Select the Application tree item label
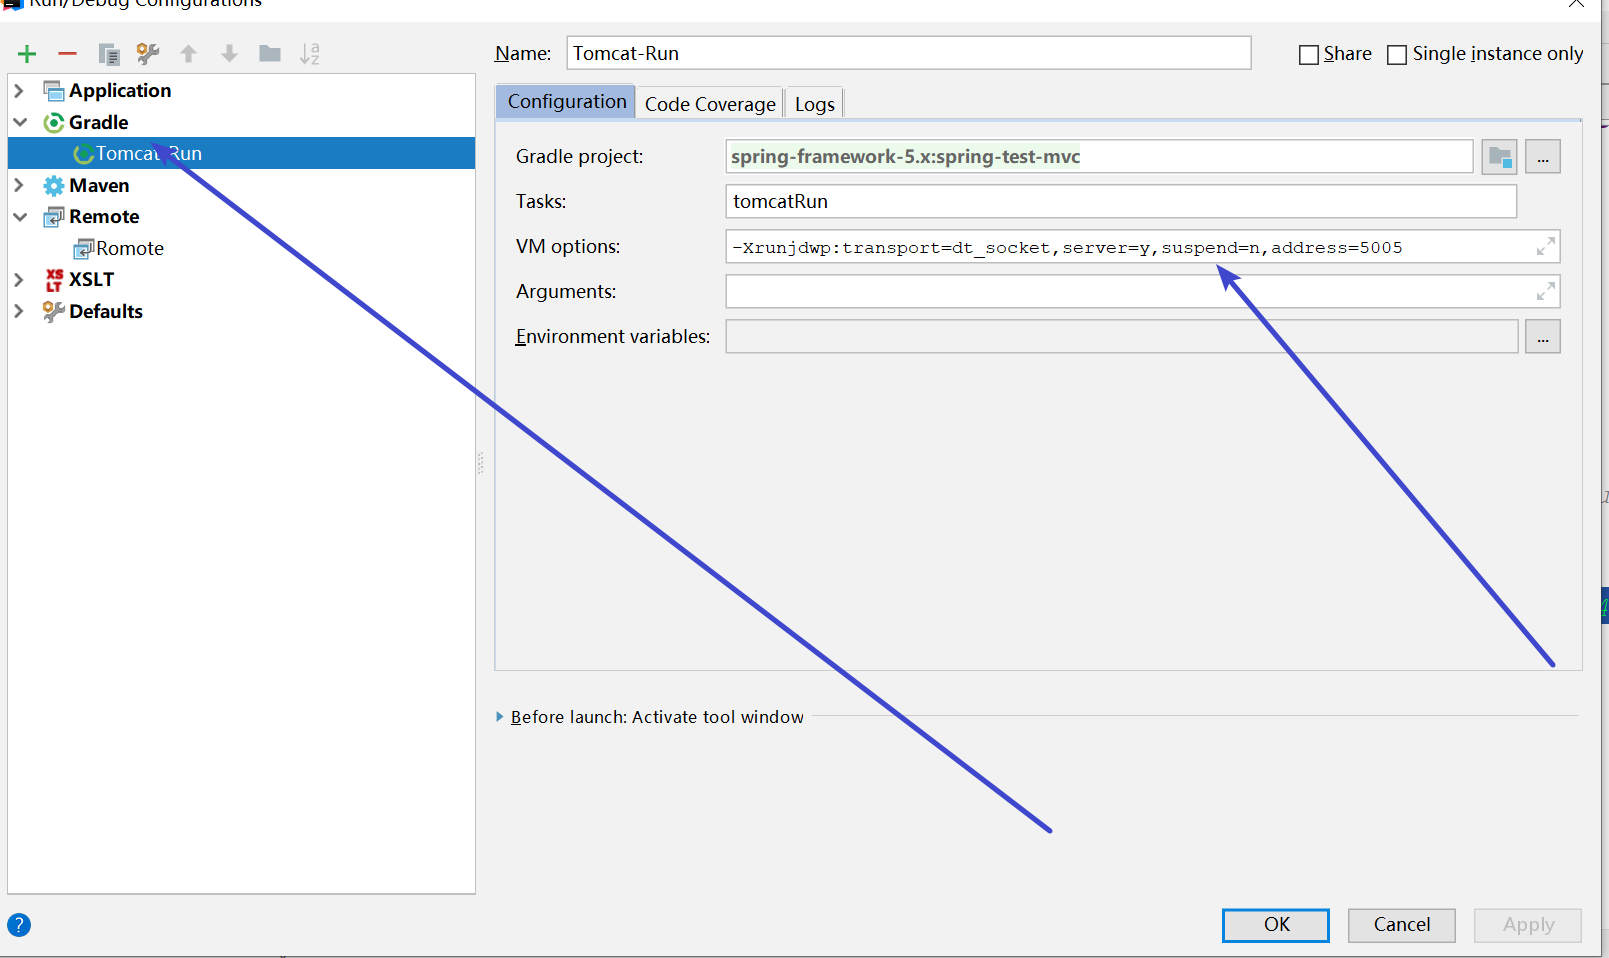 pos(120,91)
